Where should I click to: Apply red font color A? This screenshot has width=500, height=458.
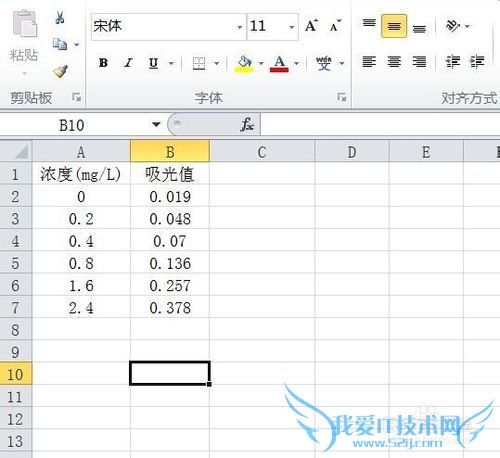279,63
